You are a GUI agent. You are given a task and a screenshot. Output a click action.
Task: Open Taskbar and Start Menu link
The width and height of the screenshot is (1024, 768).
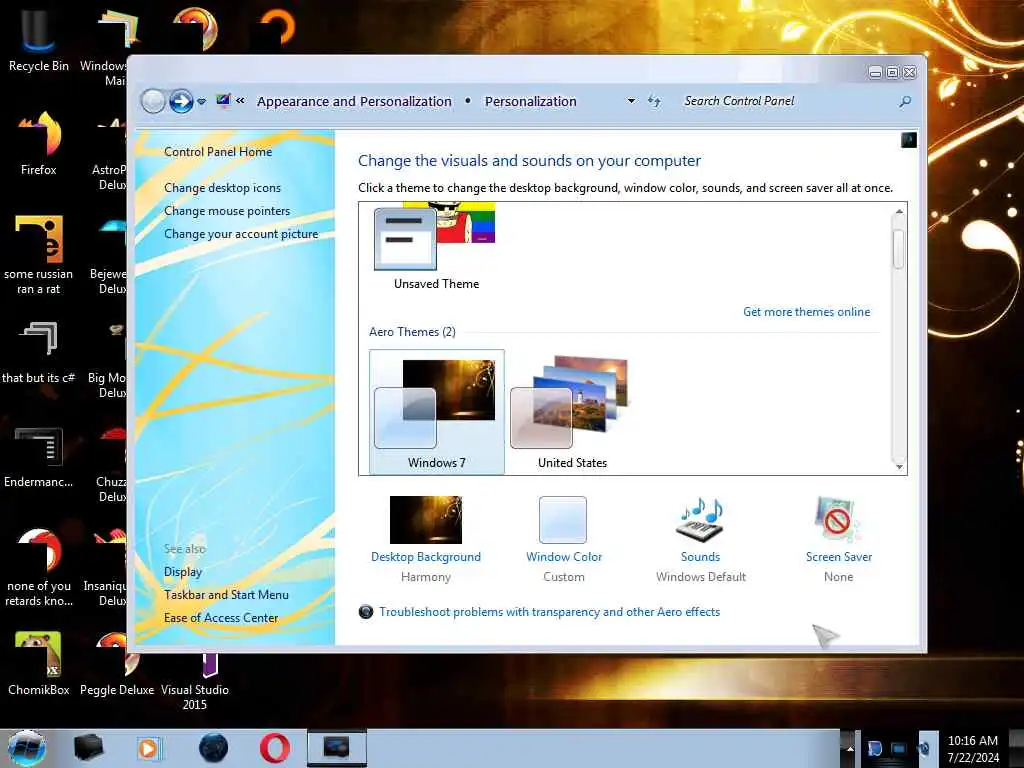tap(226, 594)
